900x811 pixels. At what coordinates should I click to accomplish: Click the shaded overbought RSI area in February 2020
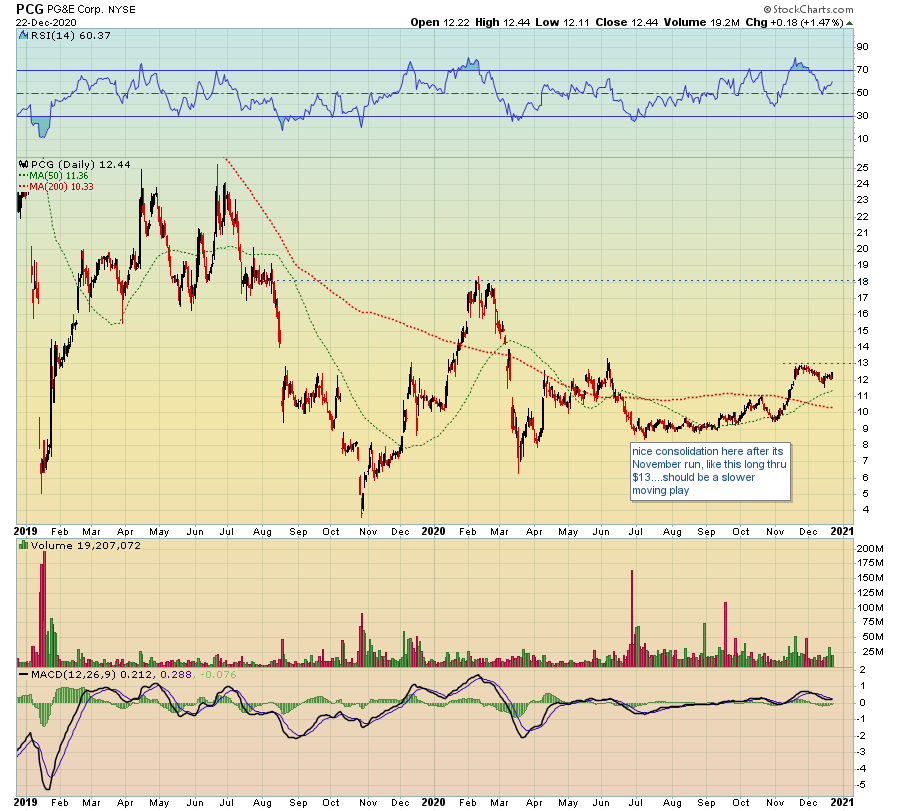click(468, 66)
